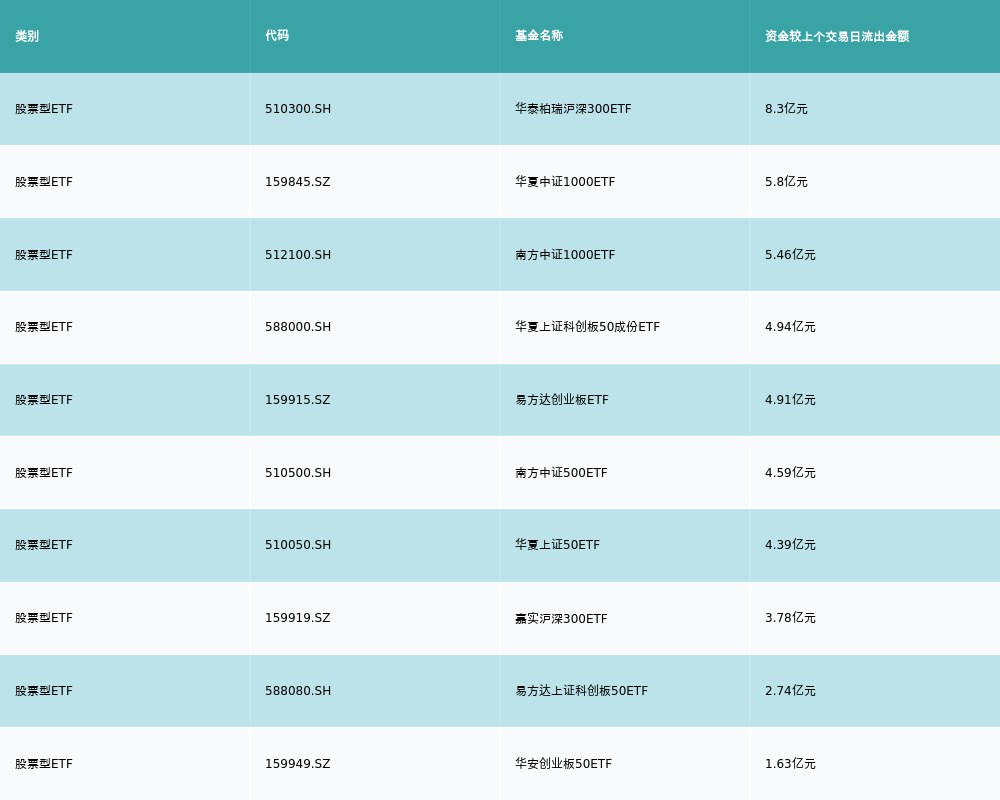1000x800 pixels.
Task: Click the 嘉实沪深300ETF fund name
Action: click(561, 618)
